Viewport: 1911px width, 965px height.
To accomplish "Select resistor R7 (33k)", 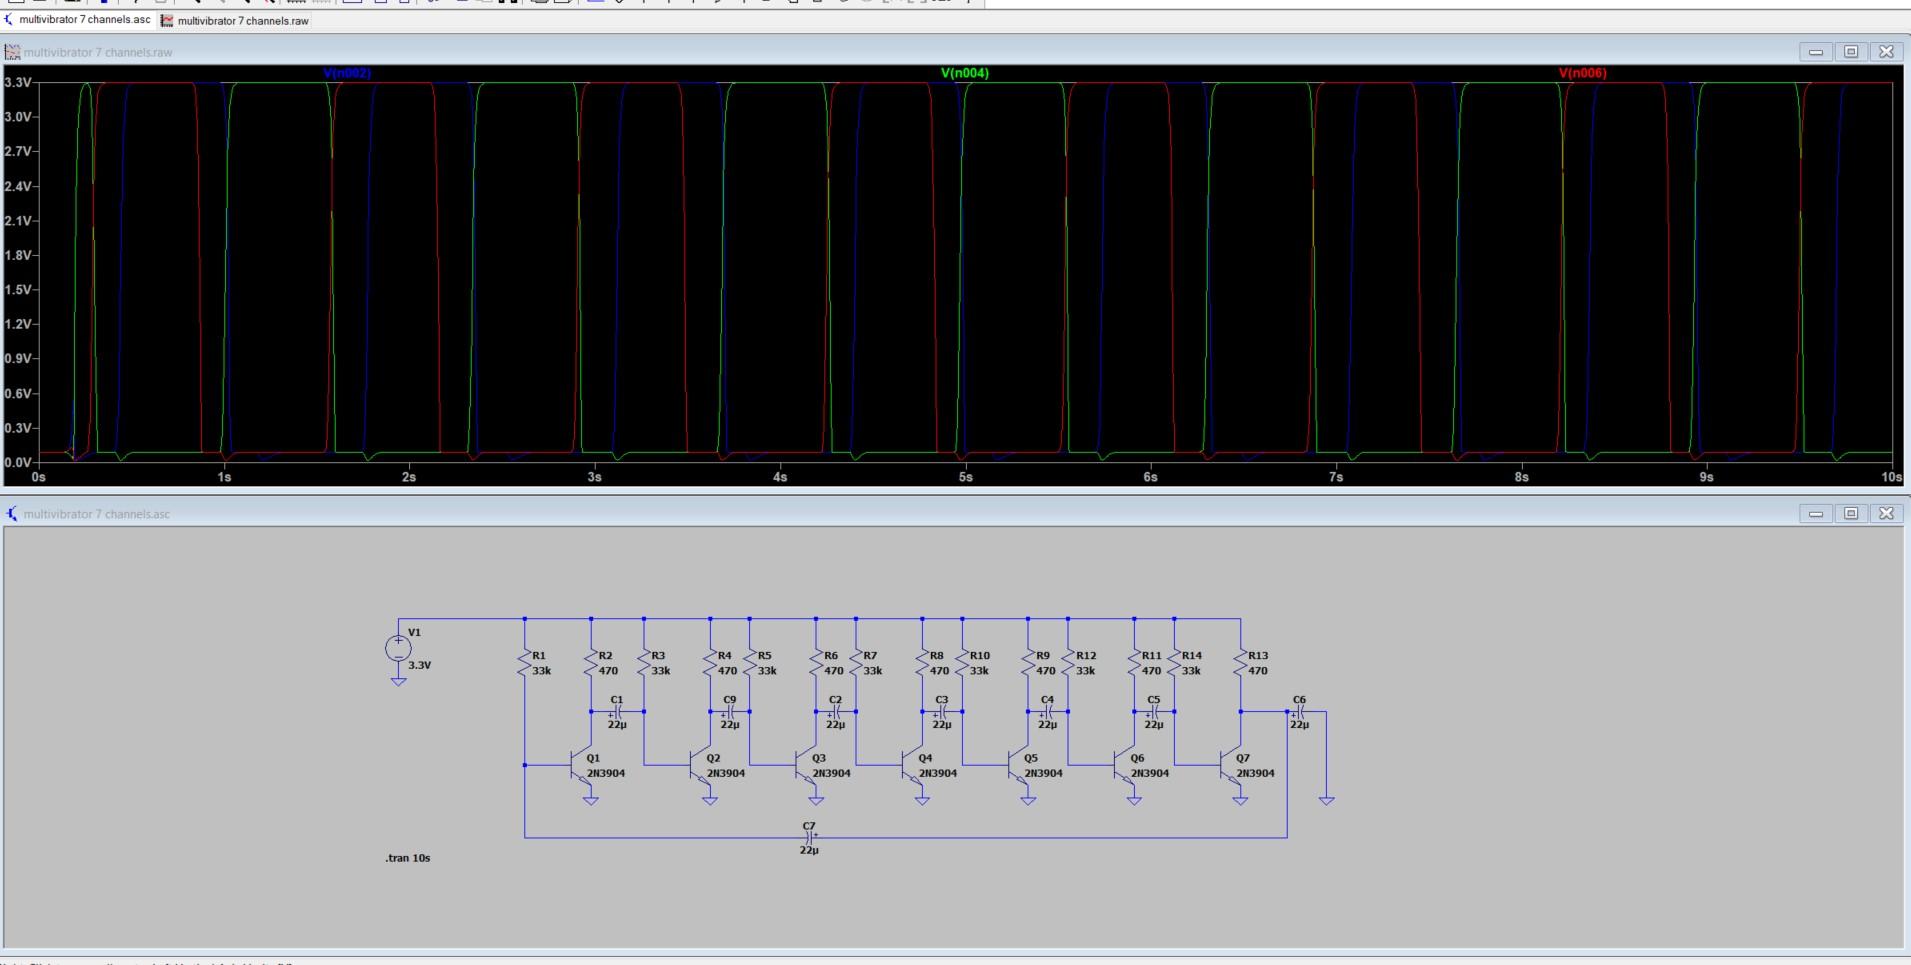I will 856,663.
